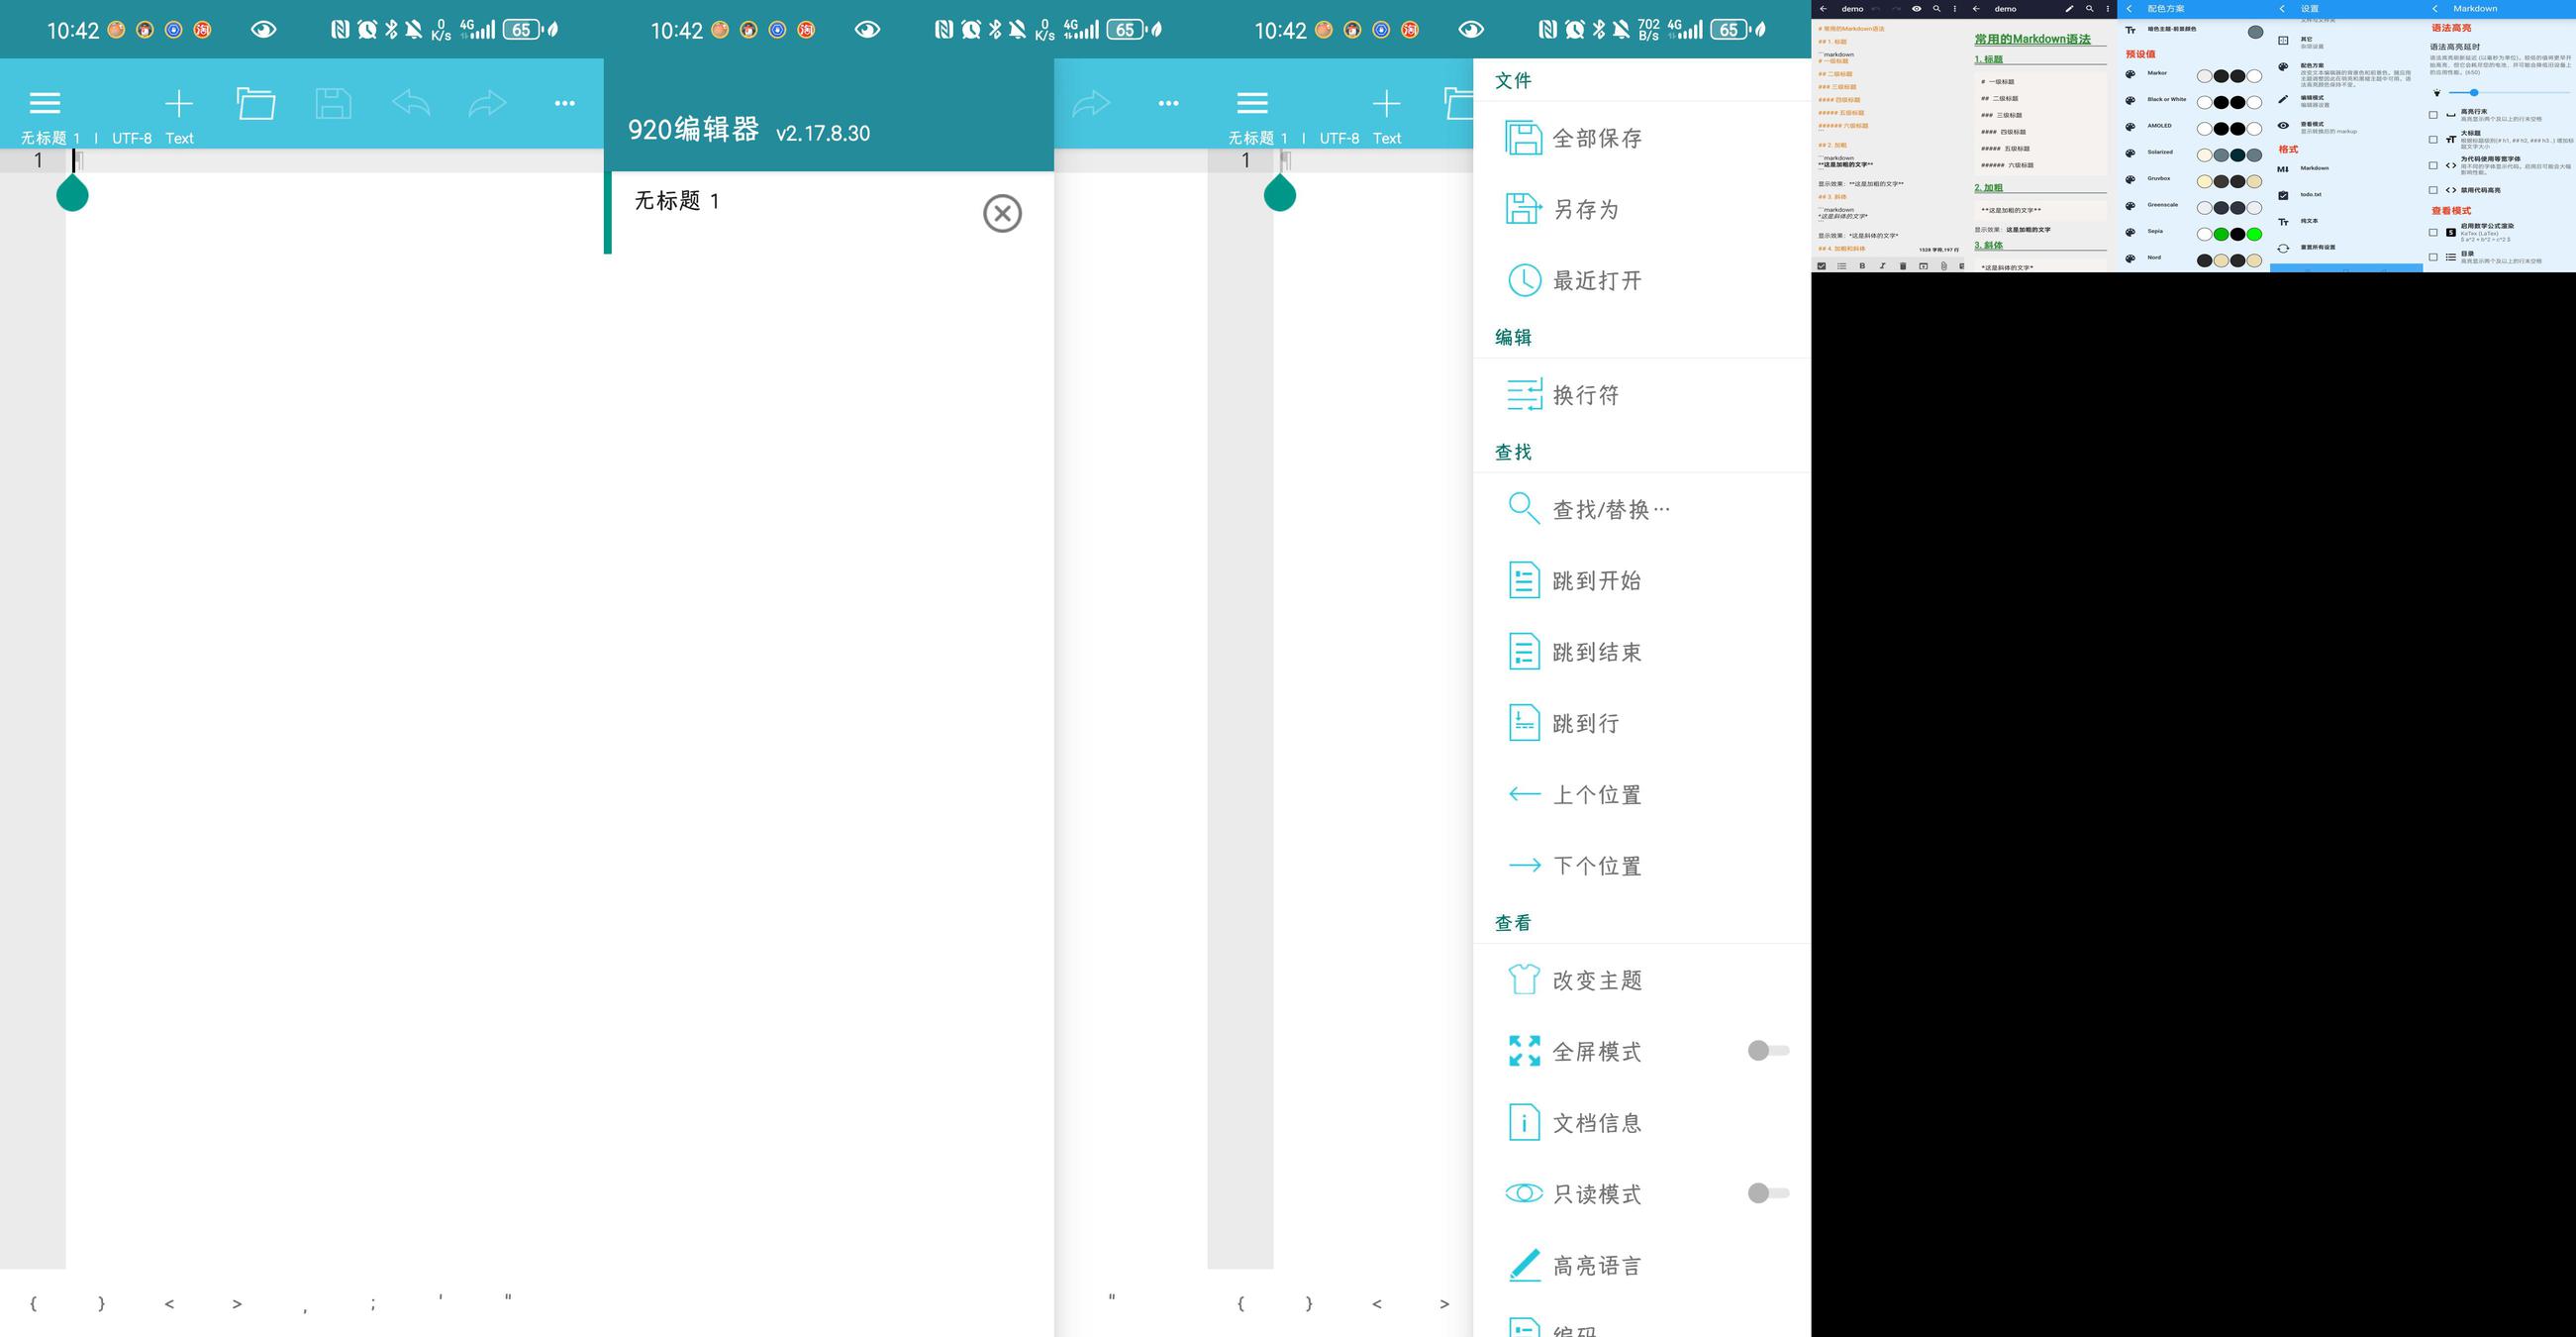Click Bold B icon in demo bottom toolbar
The width and height of the screenshot is (2576, 1337).
[1863, 266]
